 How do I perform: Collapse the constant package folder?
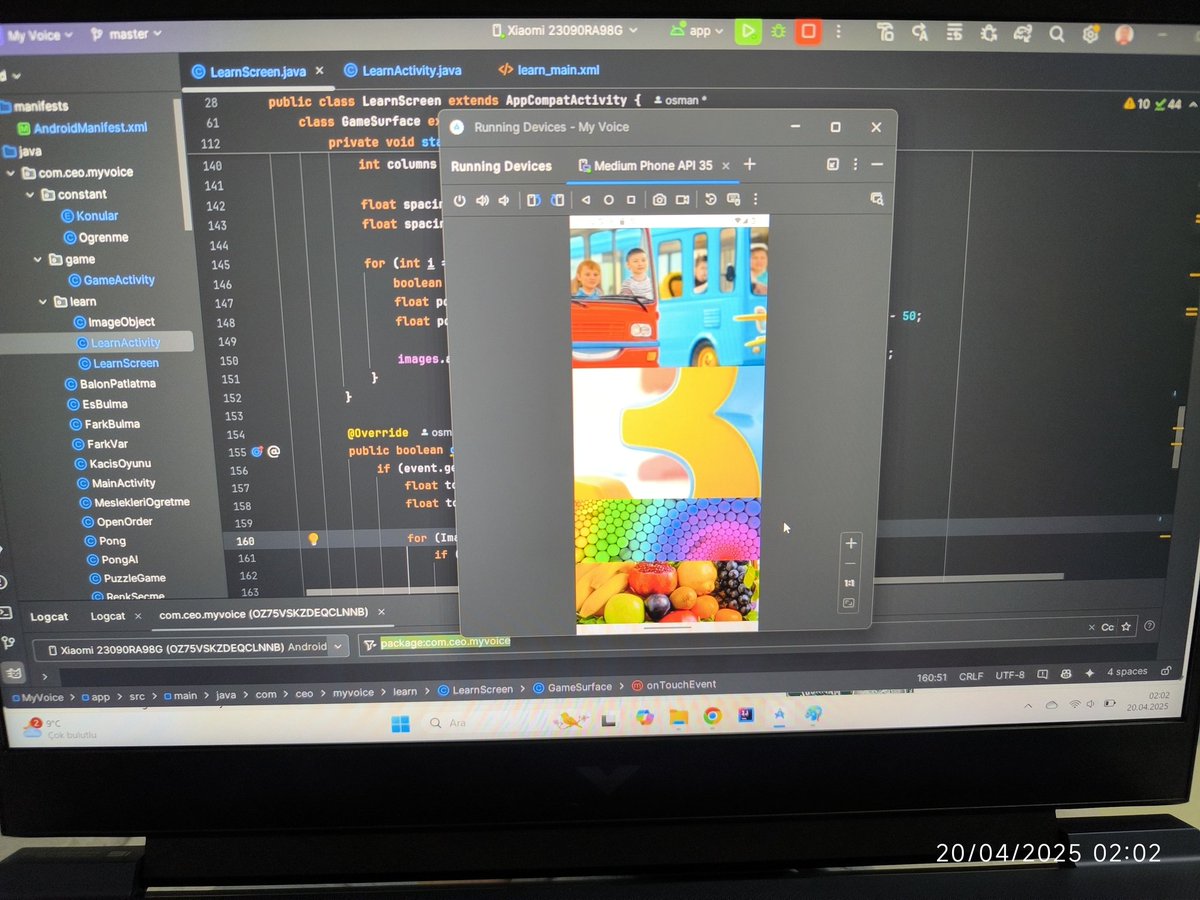(30, 194)
